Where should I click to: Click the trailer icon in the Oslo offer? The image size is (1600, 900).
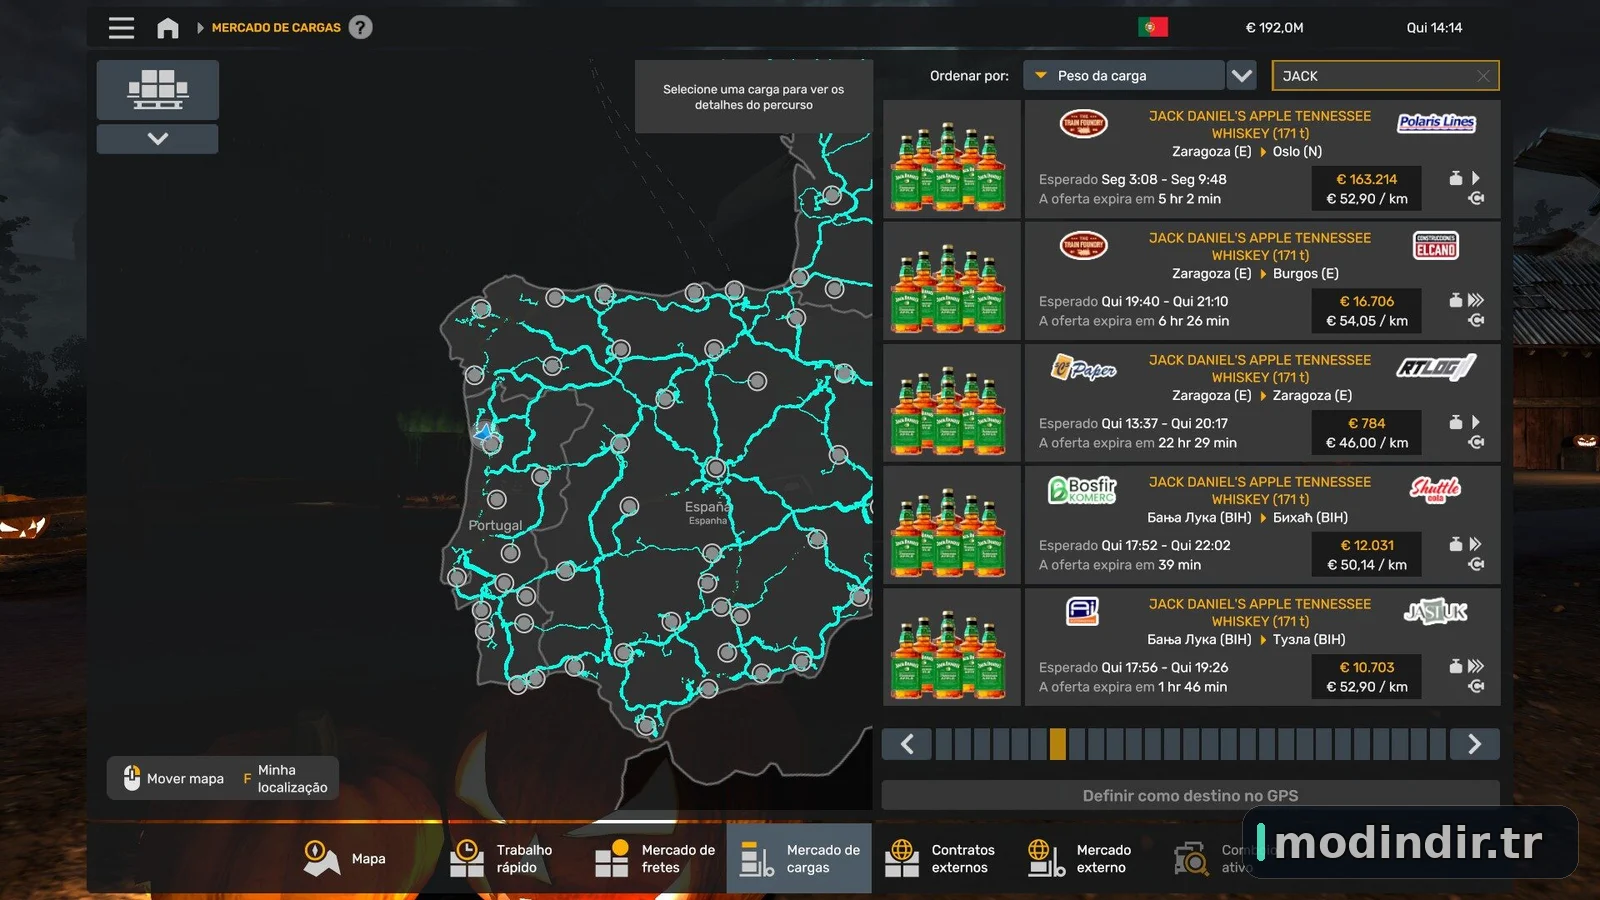1476,199
